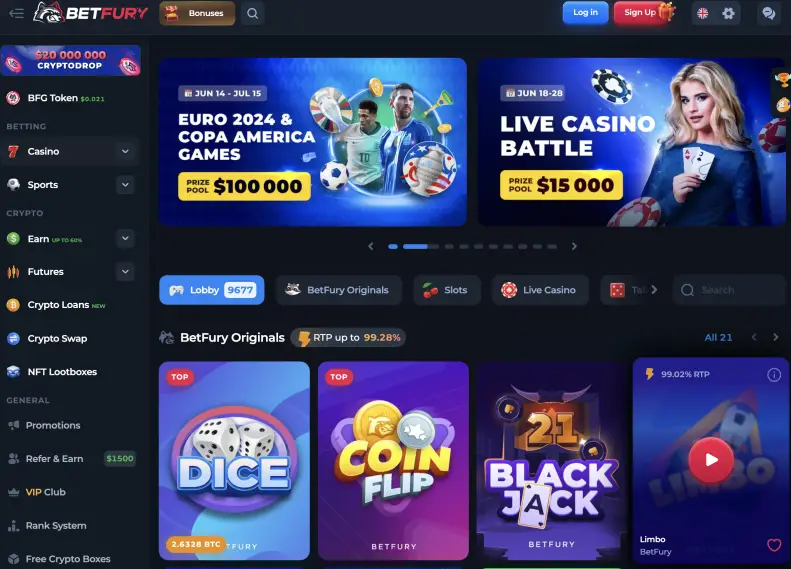
Task: Open the trophy icon at right edge
Action: tap(782, 80)
